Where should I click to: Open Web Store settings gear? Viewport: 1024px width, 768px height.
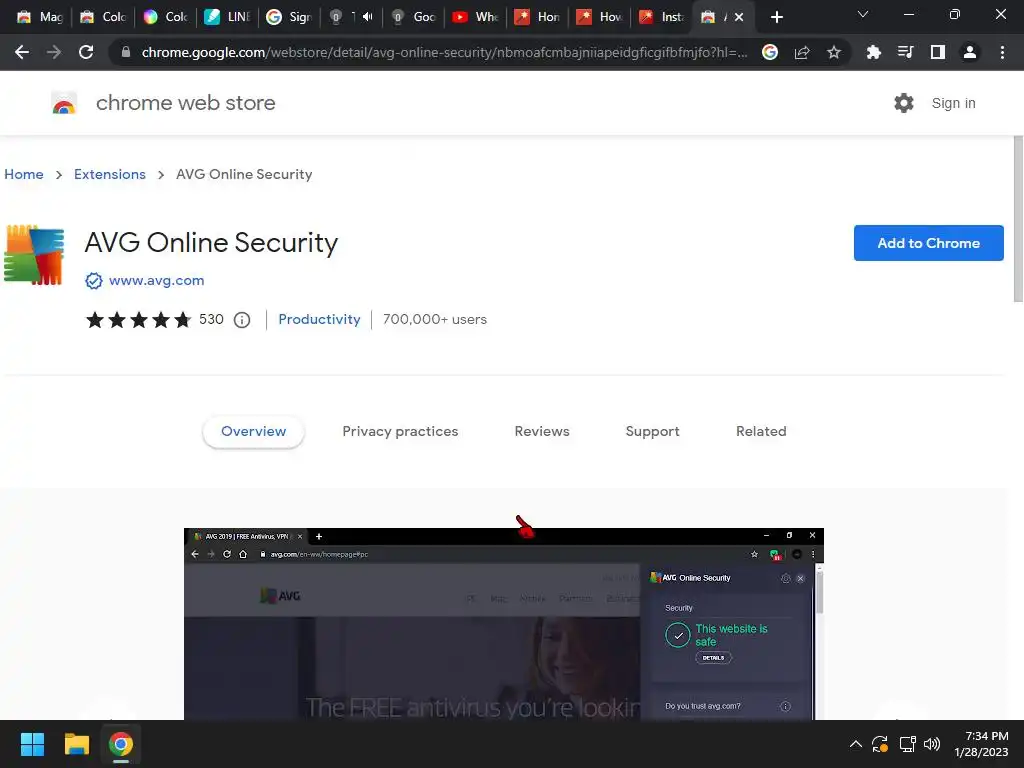click(x=904, y=103)
